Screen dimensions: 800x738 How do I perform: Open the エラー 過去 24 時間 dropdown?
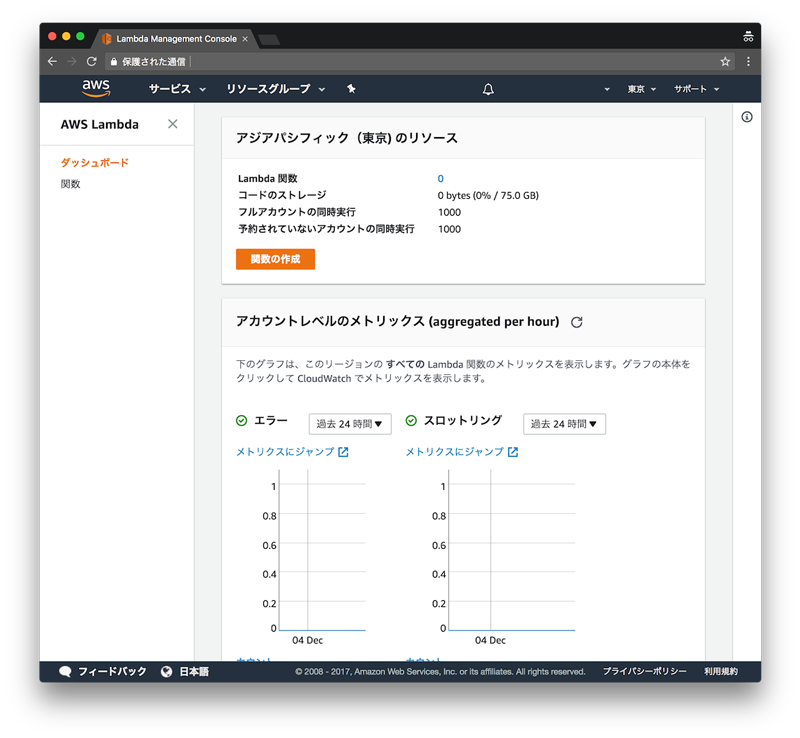pyautogui.click(x=350, y=424)
